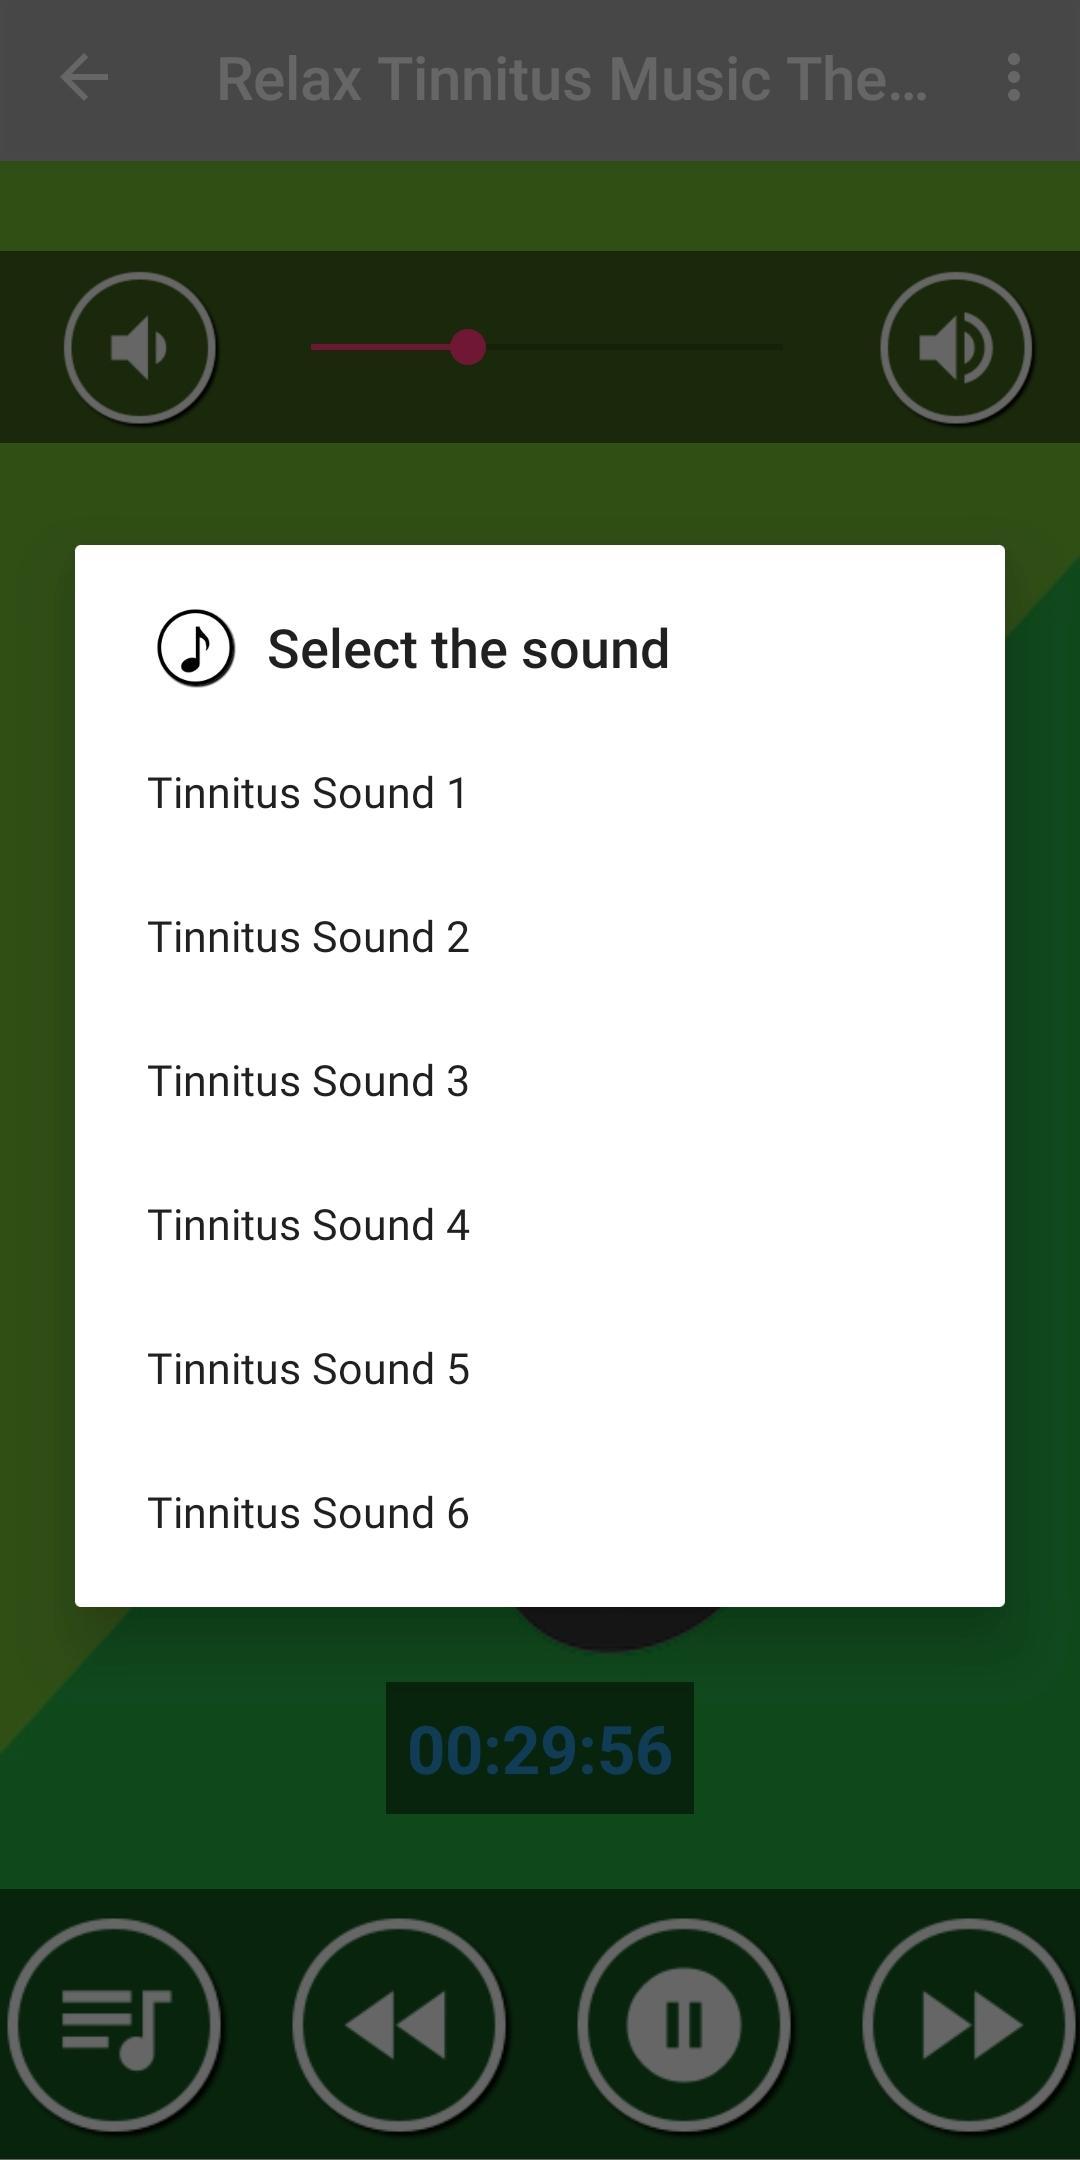This screenshot has width=1080, height=2160.
Task: Tap the volume up speaker icon
Action: [956, 347]
